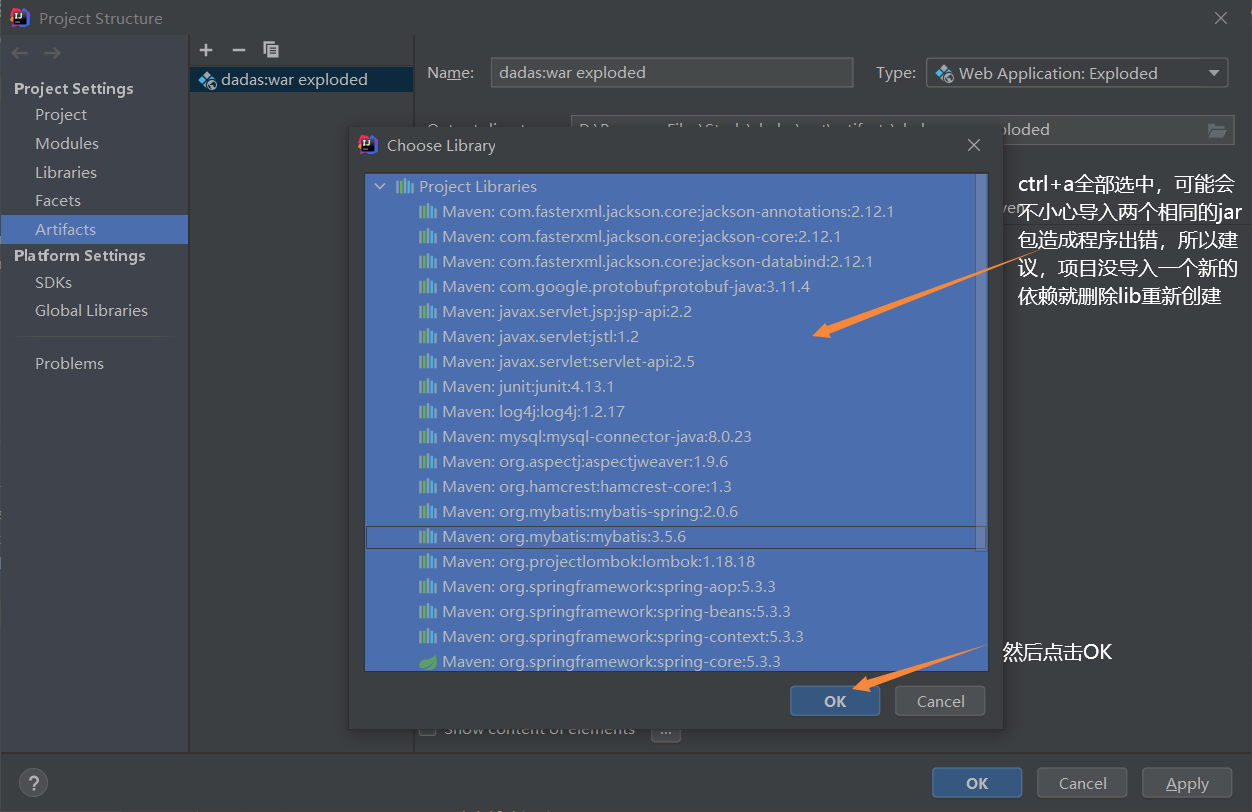Click library icon beside mysql-connector-java entry
This screenshot has height=812, width=1252.
pos(427,437)
